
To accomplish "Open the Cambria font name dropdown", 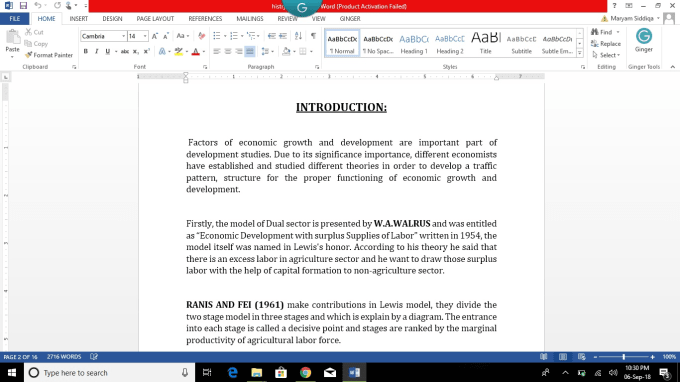I will [x=103, y=36].
